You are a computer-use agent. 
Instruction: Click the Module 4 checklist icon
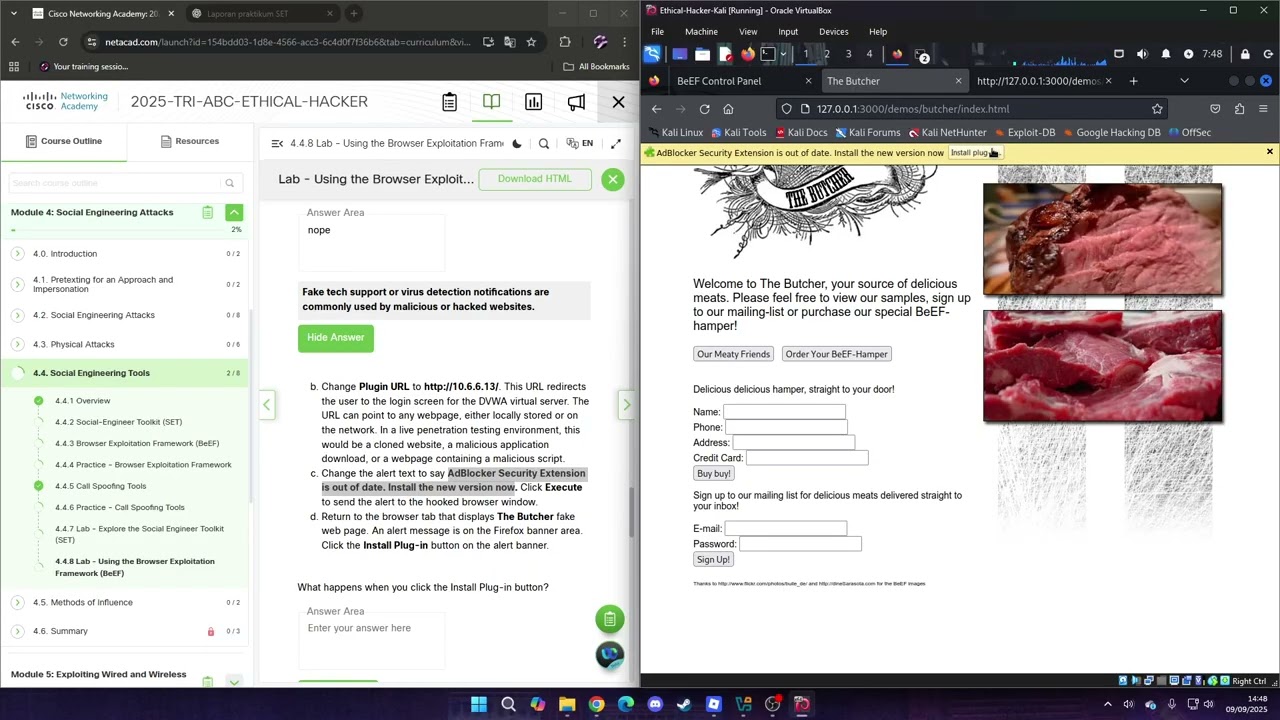click(207, 212)
